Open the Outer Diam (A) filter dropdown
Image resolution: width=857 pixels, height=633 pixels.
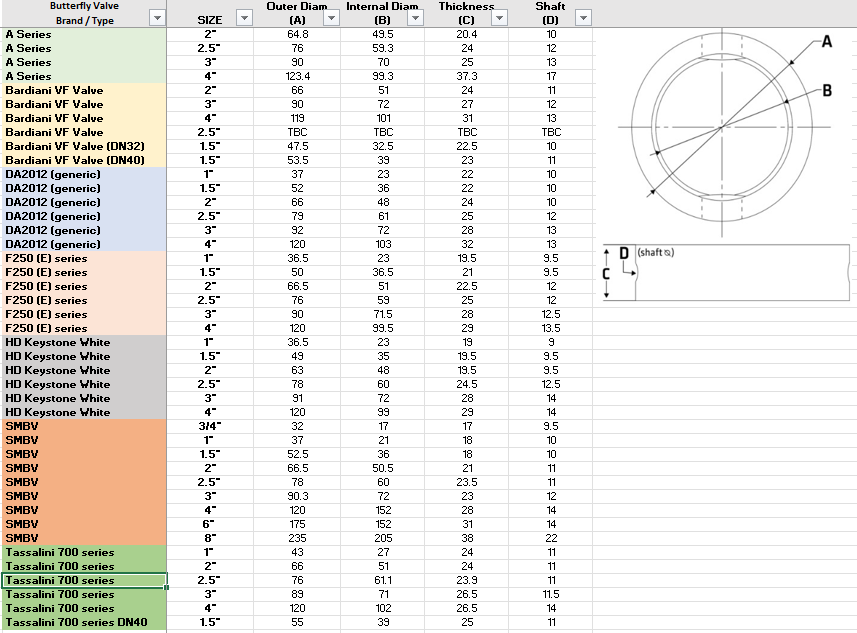click(x=331, y=18)
